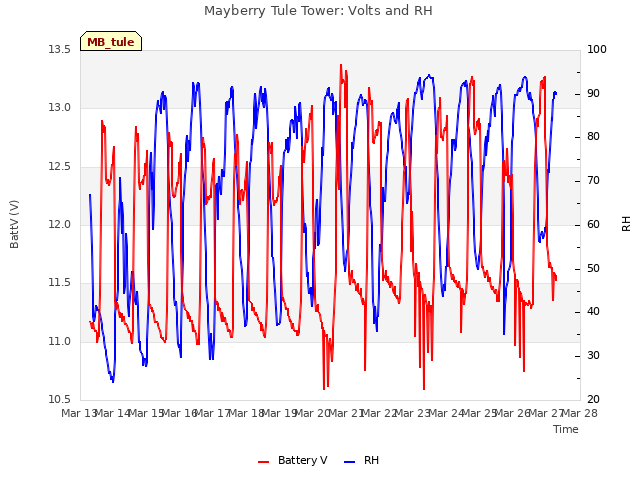This screenshot has width=640, height=480.
Task: Click the 11.0 left axis tick
Action: click(x=60, y=341)
